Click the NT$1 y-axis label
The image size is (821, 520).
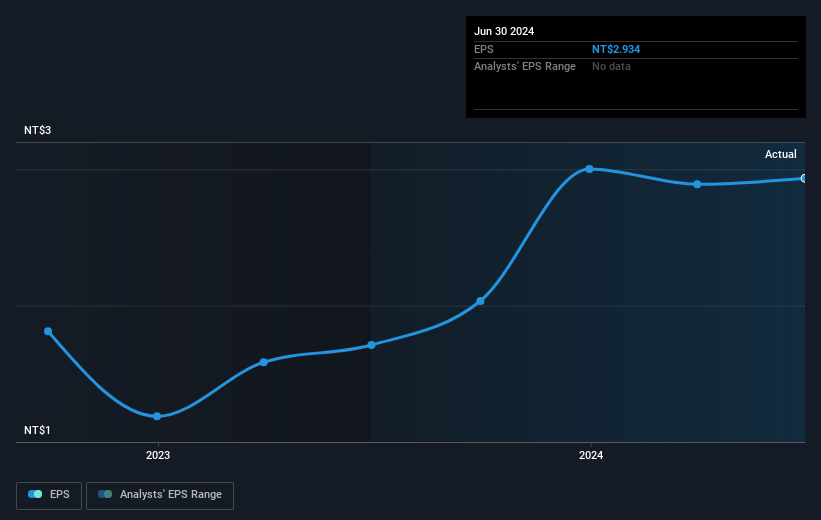tap(37, 430)
